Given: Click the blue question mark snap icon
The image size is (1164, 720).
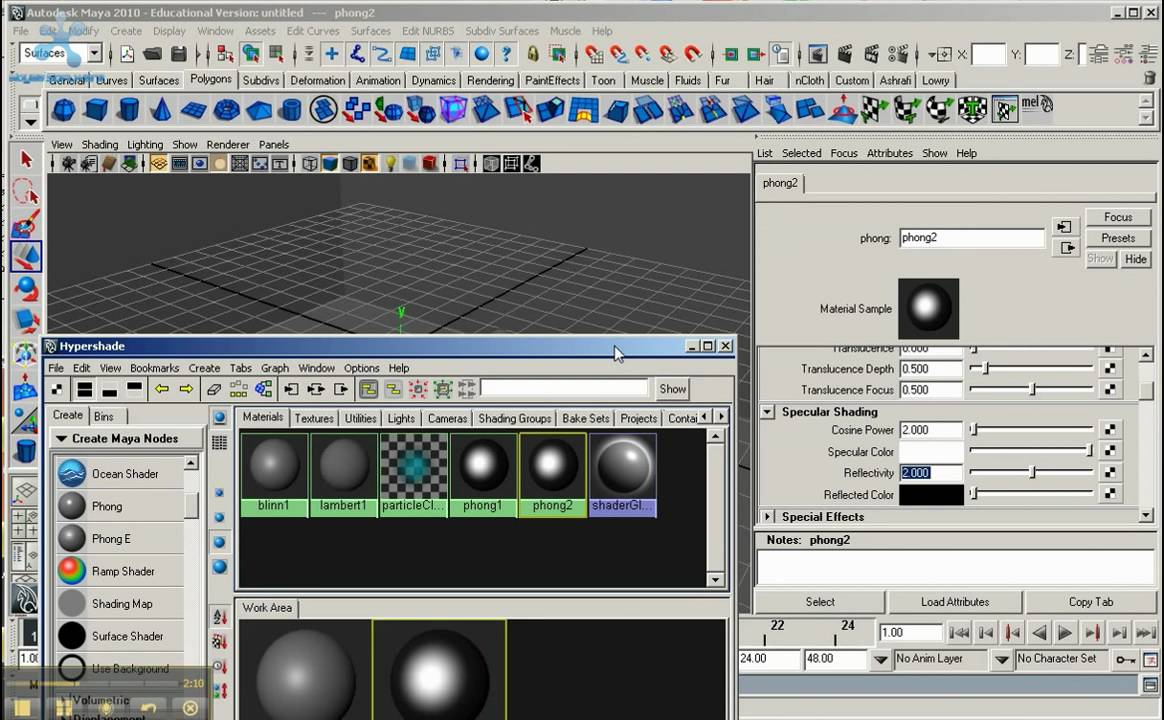Looking at the screenshot, I should tap(506, 53).
